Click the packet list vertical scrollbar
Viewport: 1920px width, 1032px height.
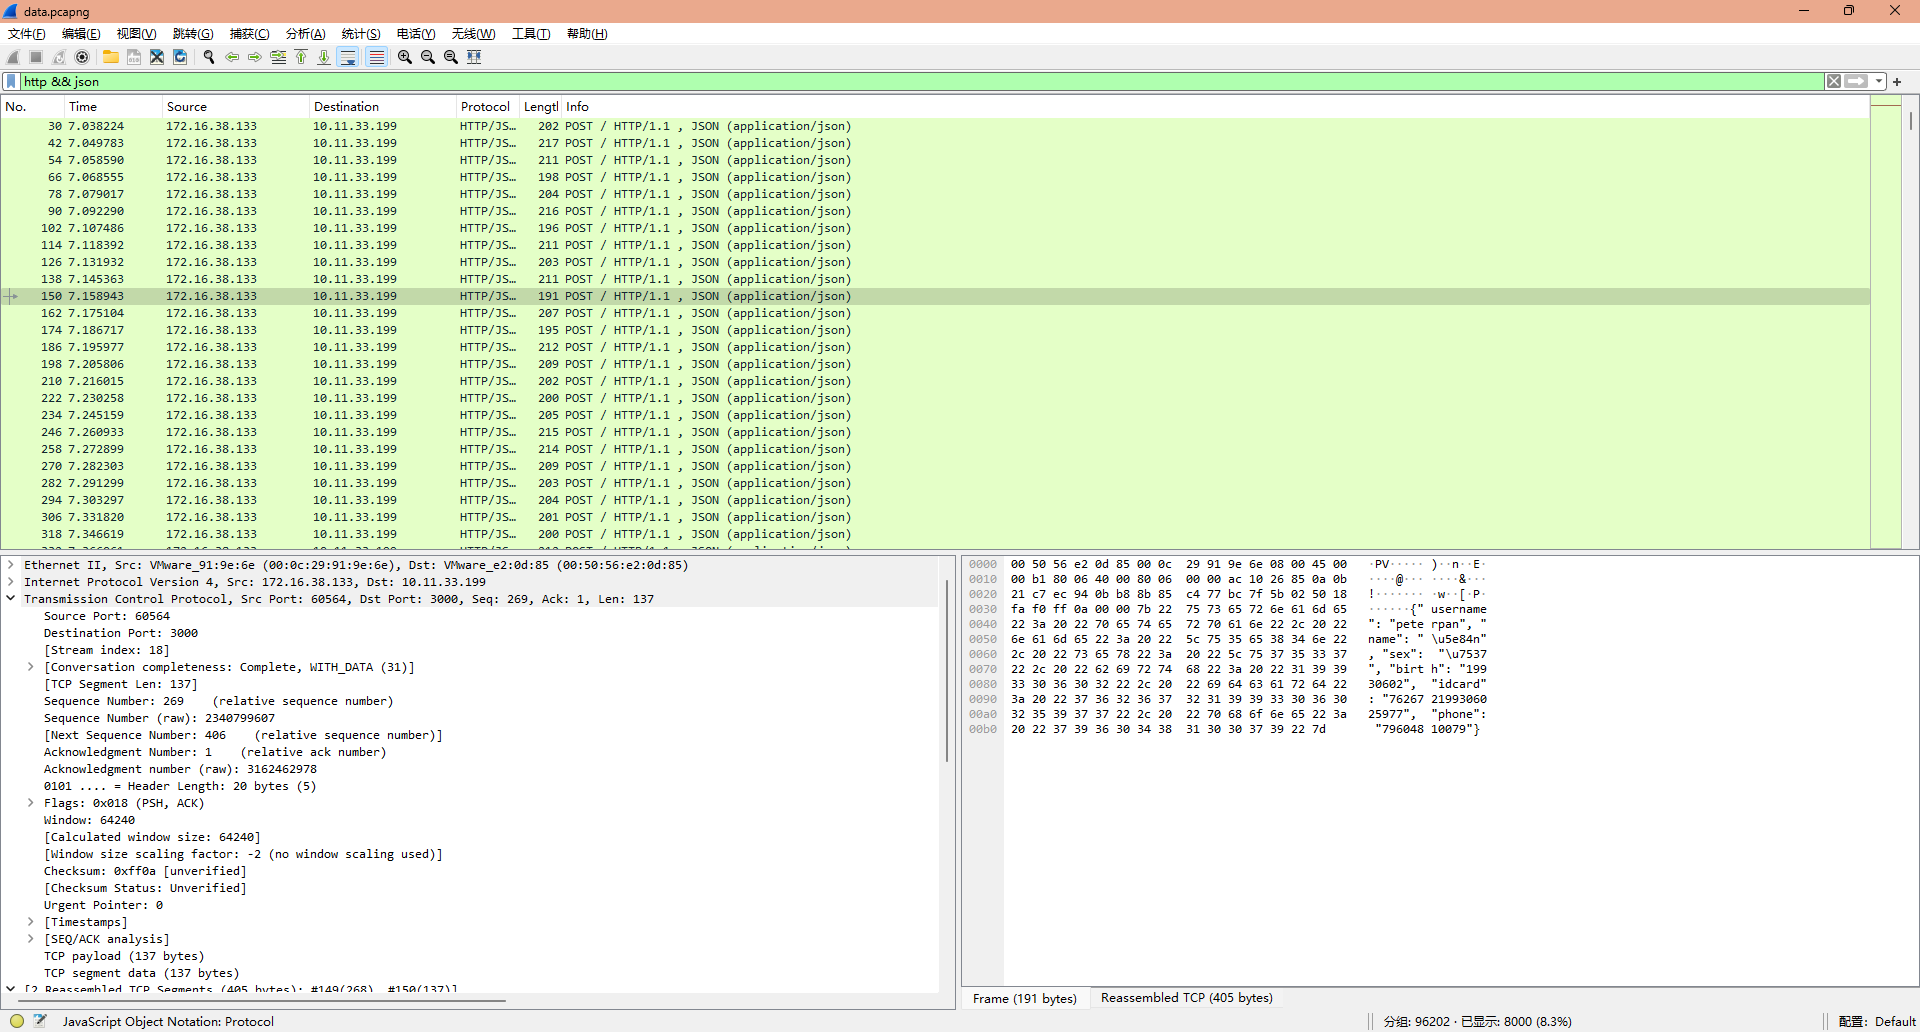1910,300
